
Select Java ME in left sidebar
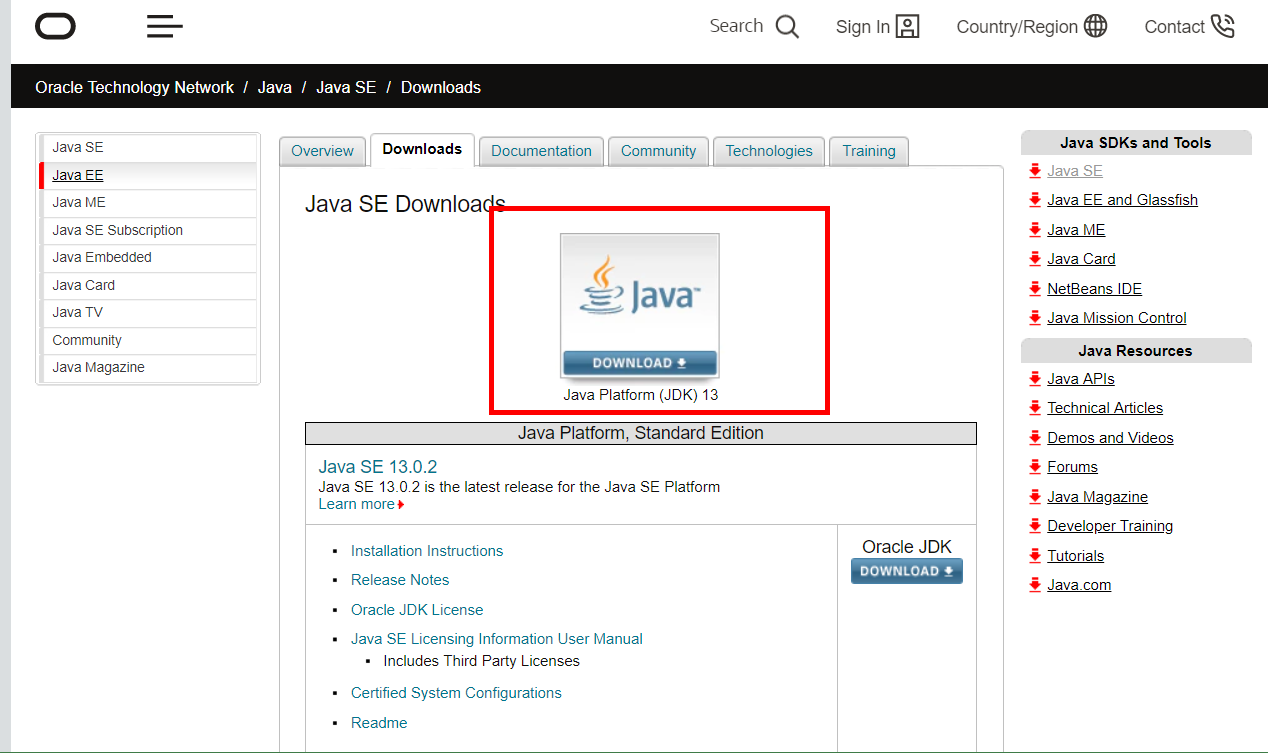point(148,203)
